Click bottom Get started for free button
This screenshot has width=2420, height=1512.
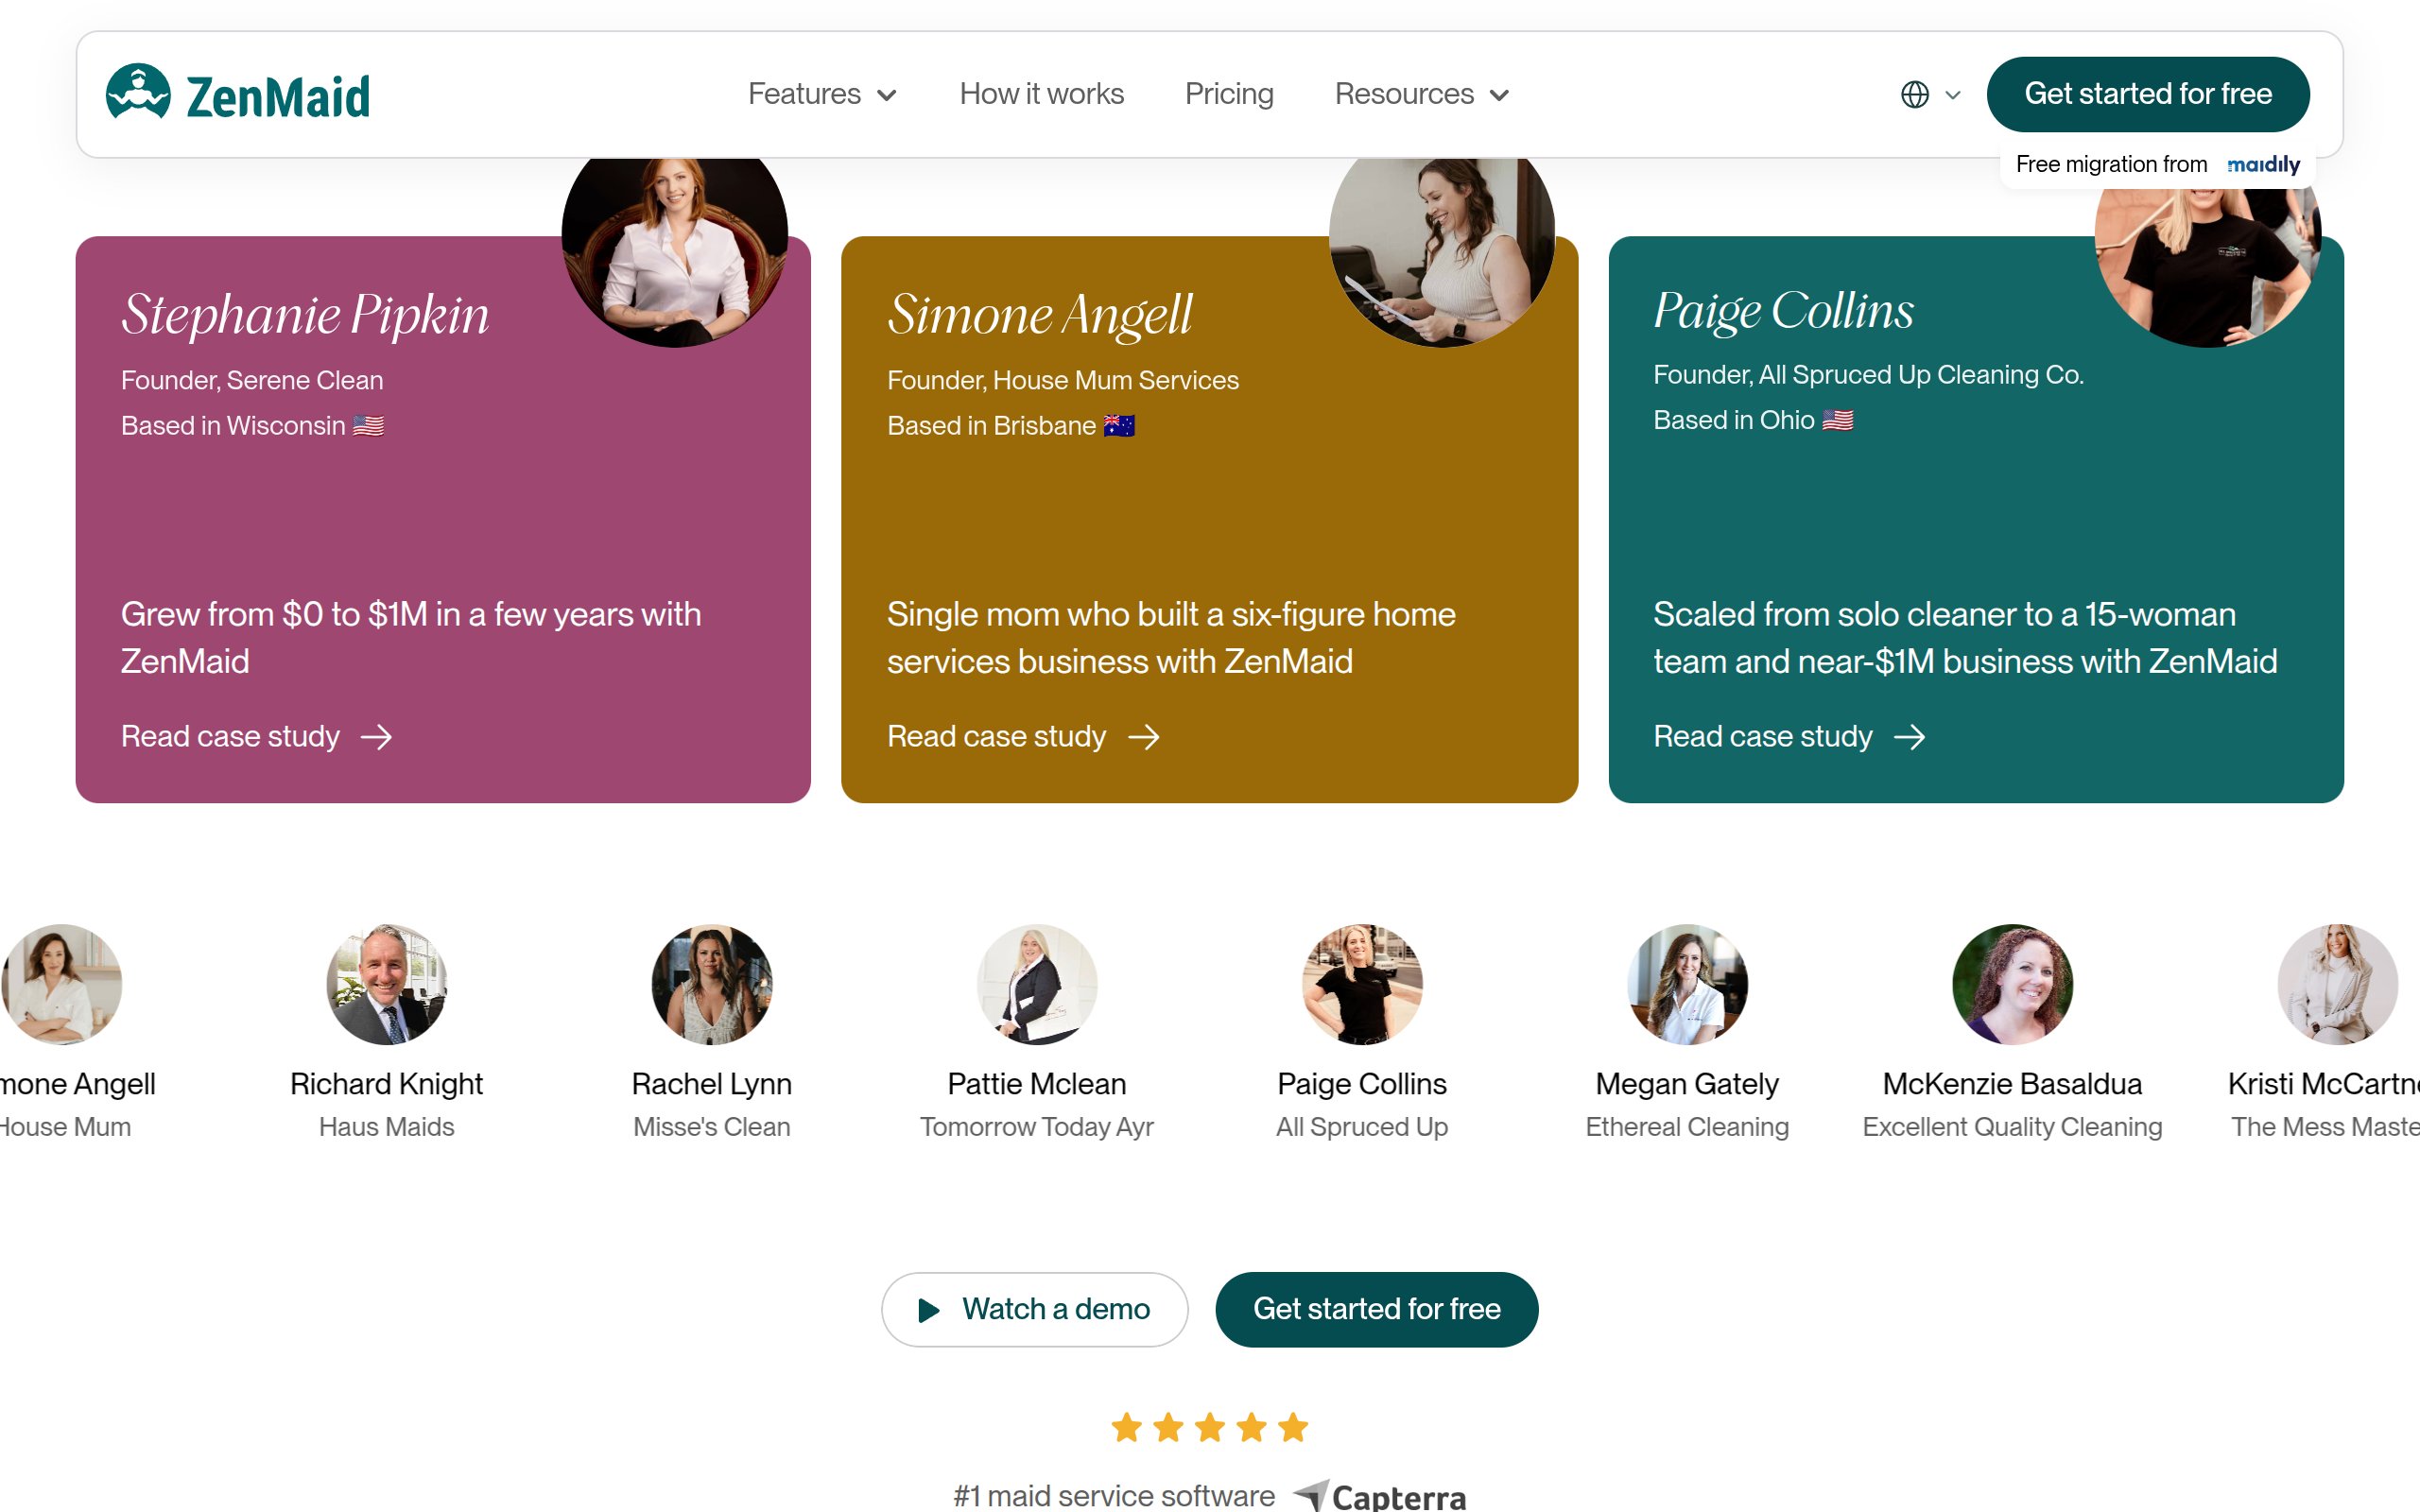click(x=1376, y=1309)
